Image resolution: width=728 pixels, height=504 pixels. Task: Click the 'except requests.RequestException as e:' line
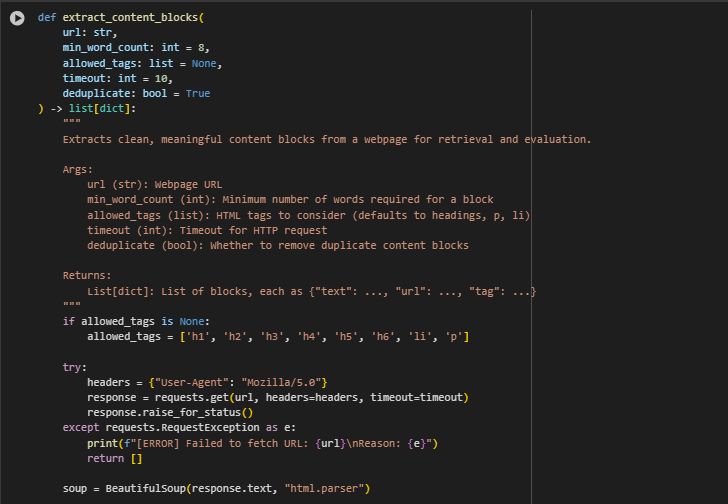179,427
